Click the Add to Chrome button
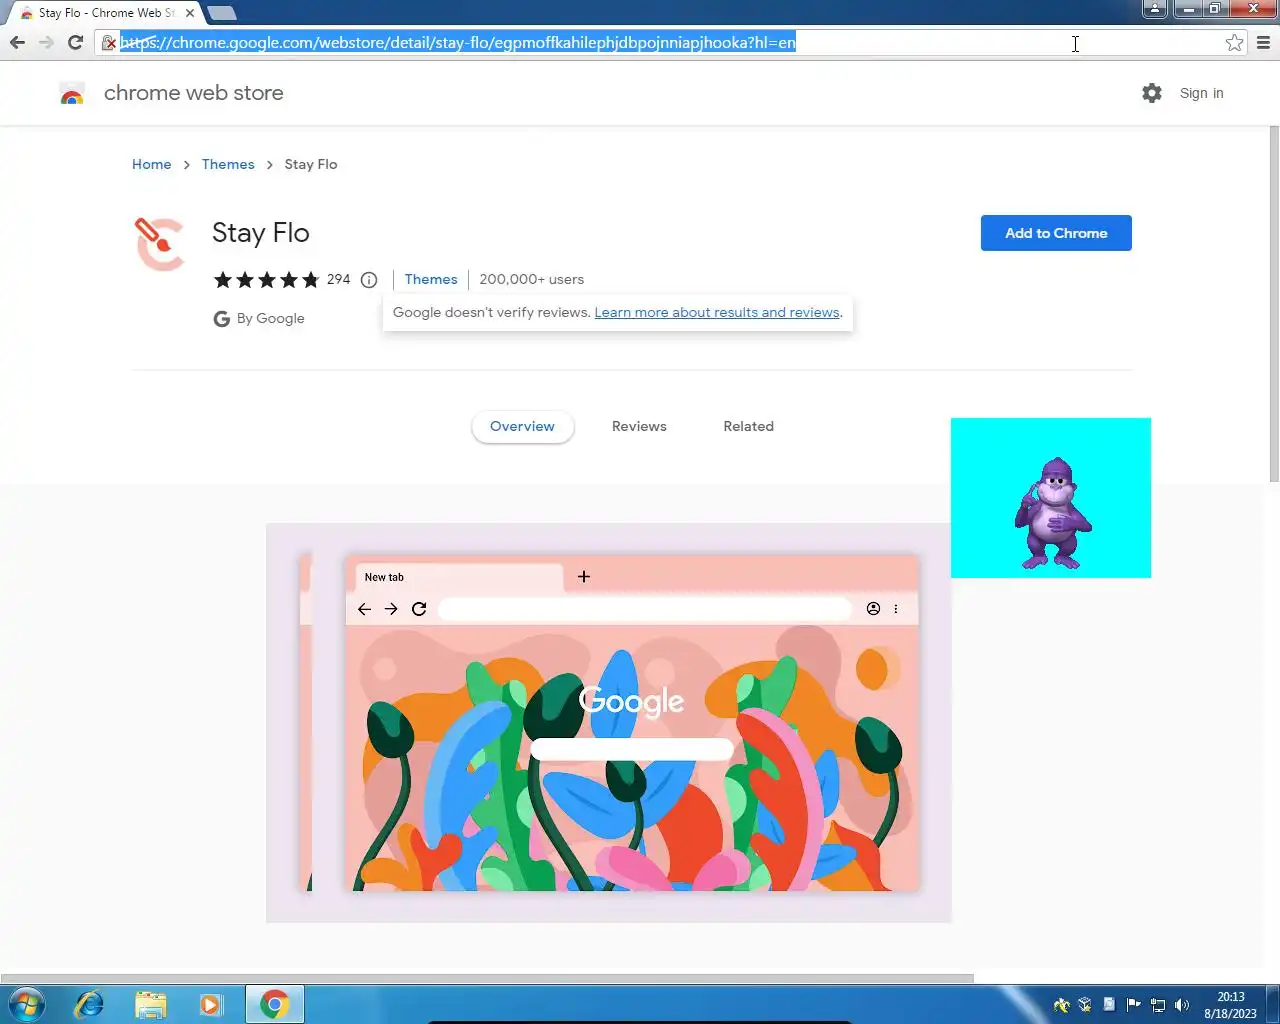 pyautogui.click(x=1056, y=233)
